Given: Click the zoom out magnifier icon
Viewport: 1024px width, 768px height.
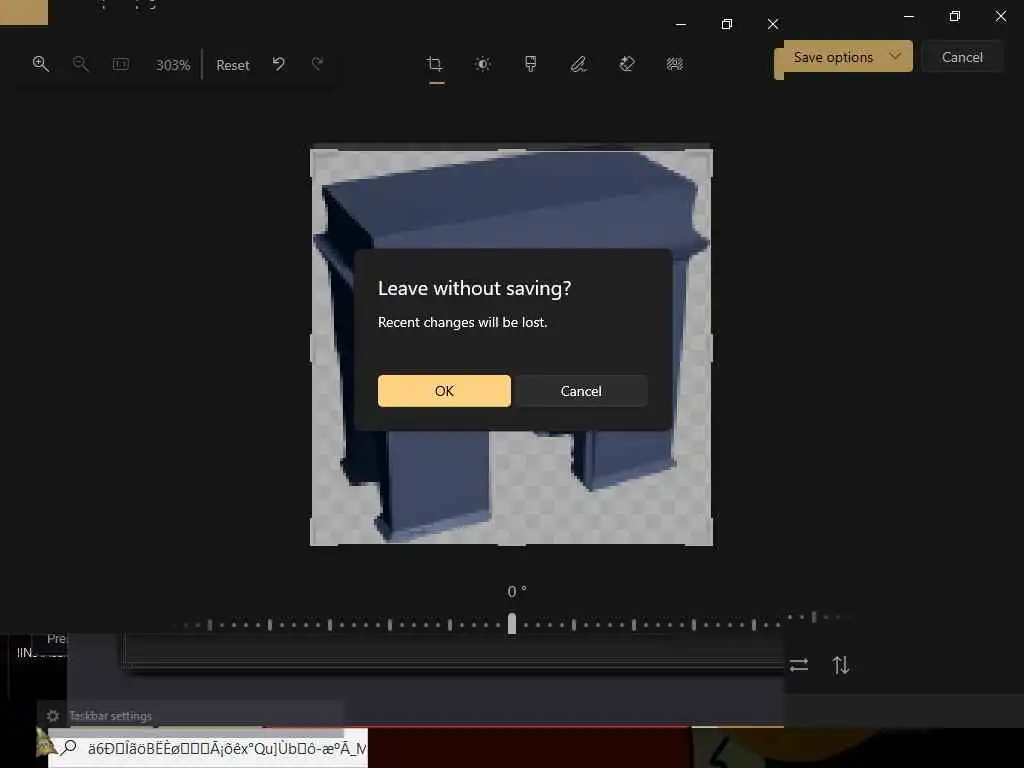Looking at the screenshot, I should 80,64.
